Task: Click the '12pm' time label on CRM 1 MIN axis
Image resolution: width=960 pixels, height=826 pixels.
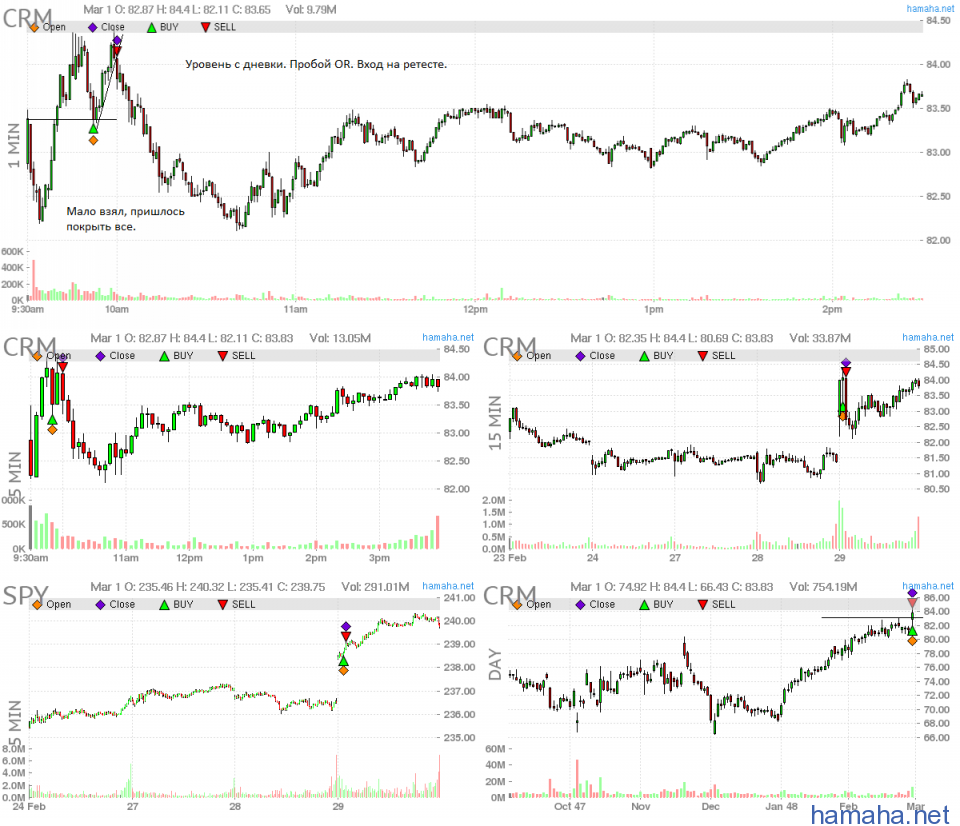Action: click(475, 309)
